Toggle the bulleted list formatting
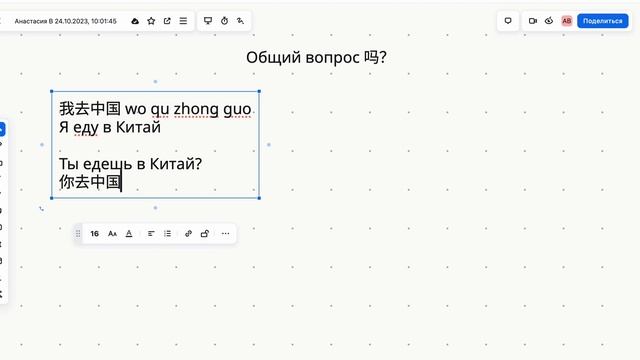 coord(167,233)
